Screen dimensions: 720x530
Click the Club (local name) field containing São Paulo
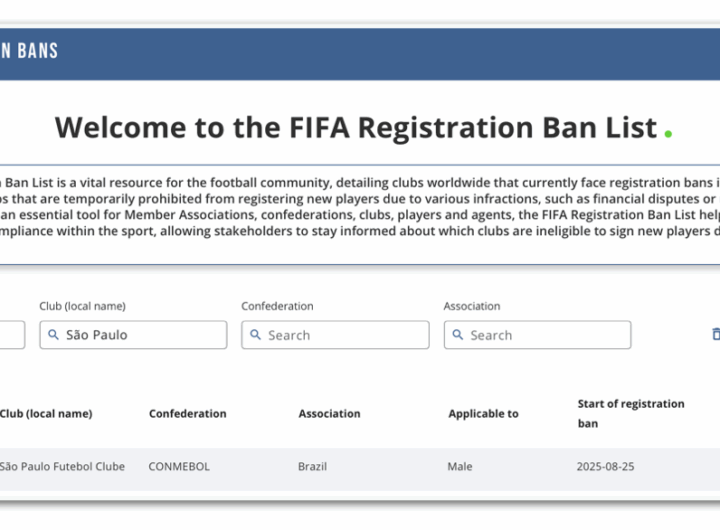(x=140, y=335)
